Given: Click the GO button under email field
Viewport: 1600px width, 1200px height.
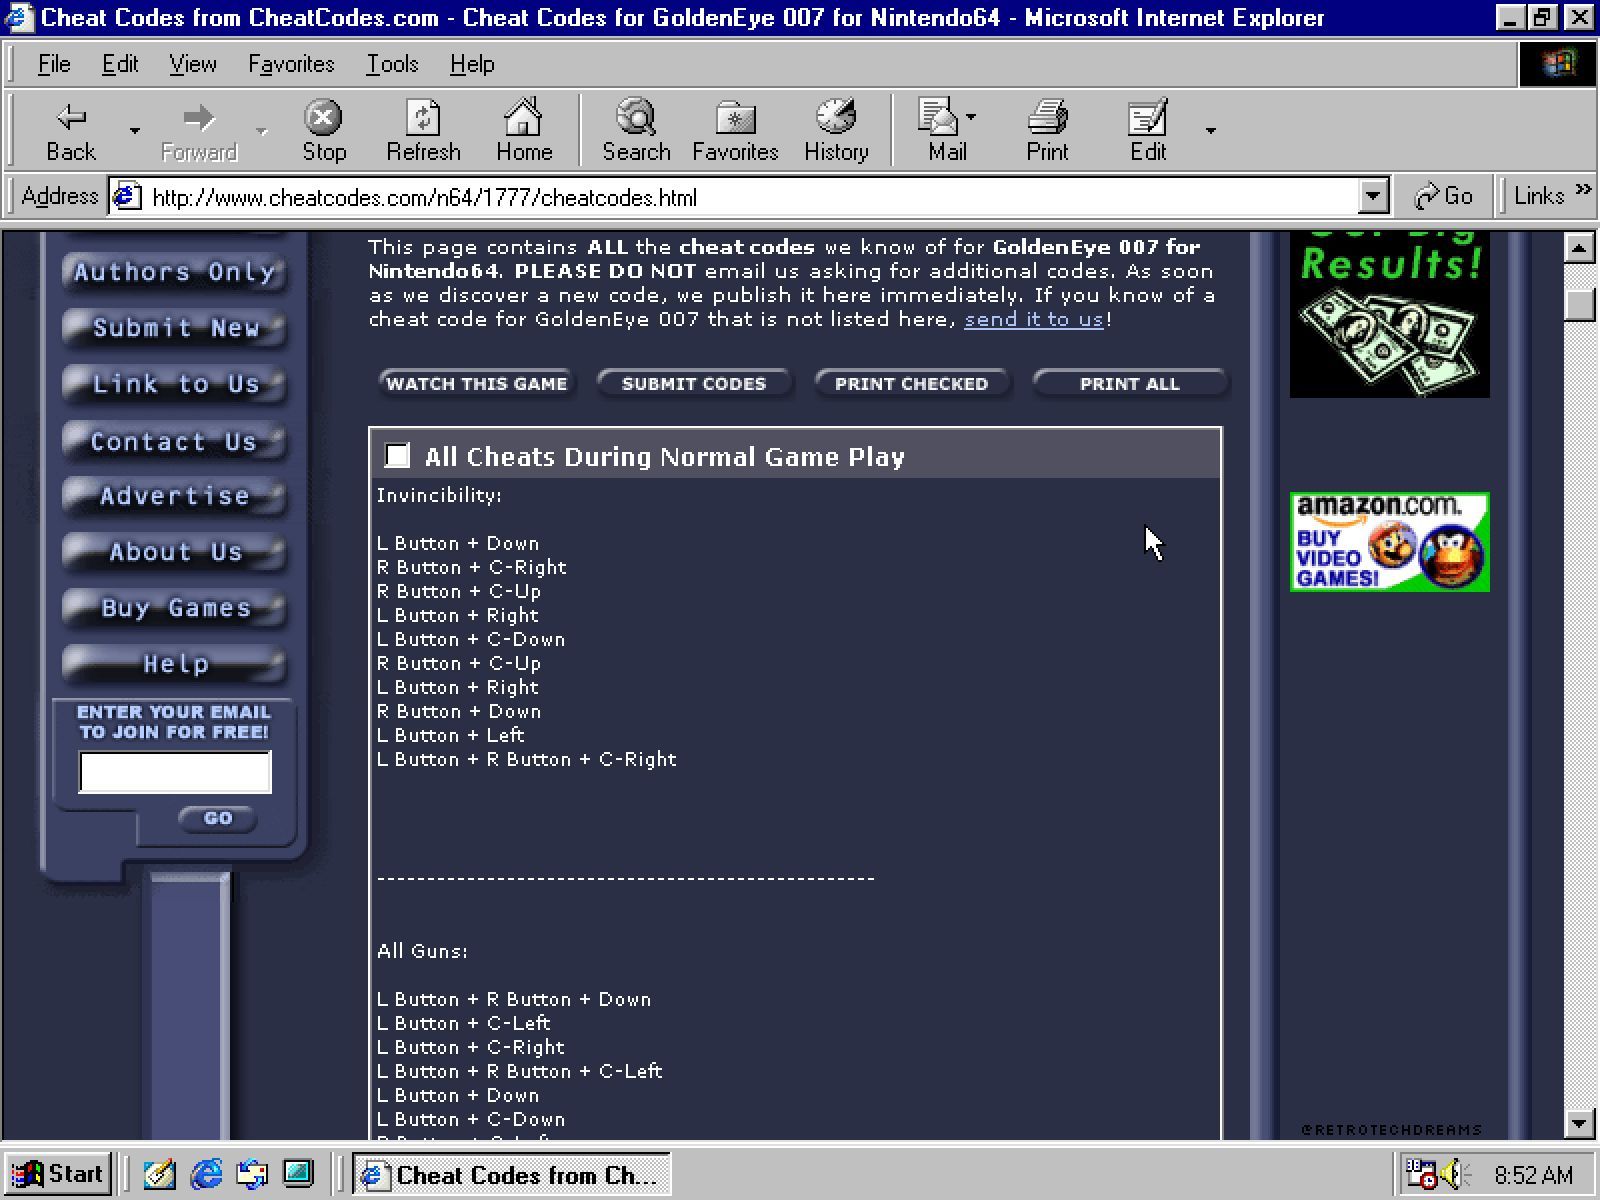Looking at the screenshot, I should pos(218,818).
